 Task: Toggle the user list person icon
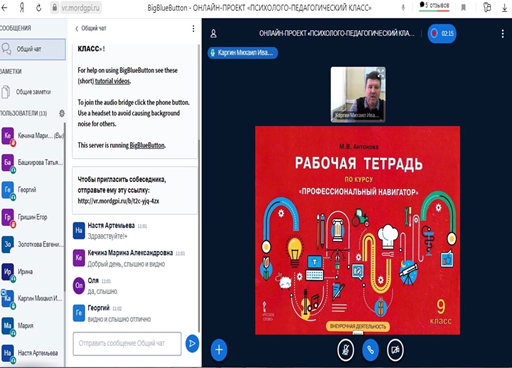[x=214, y=34]
